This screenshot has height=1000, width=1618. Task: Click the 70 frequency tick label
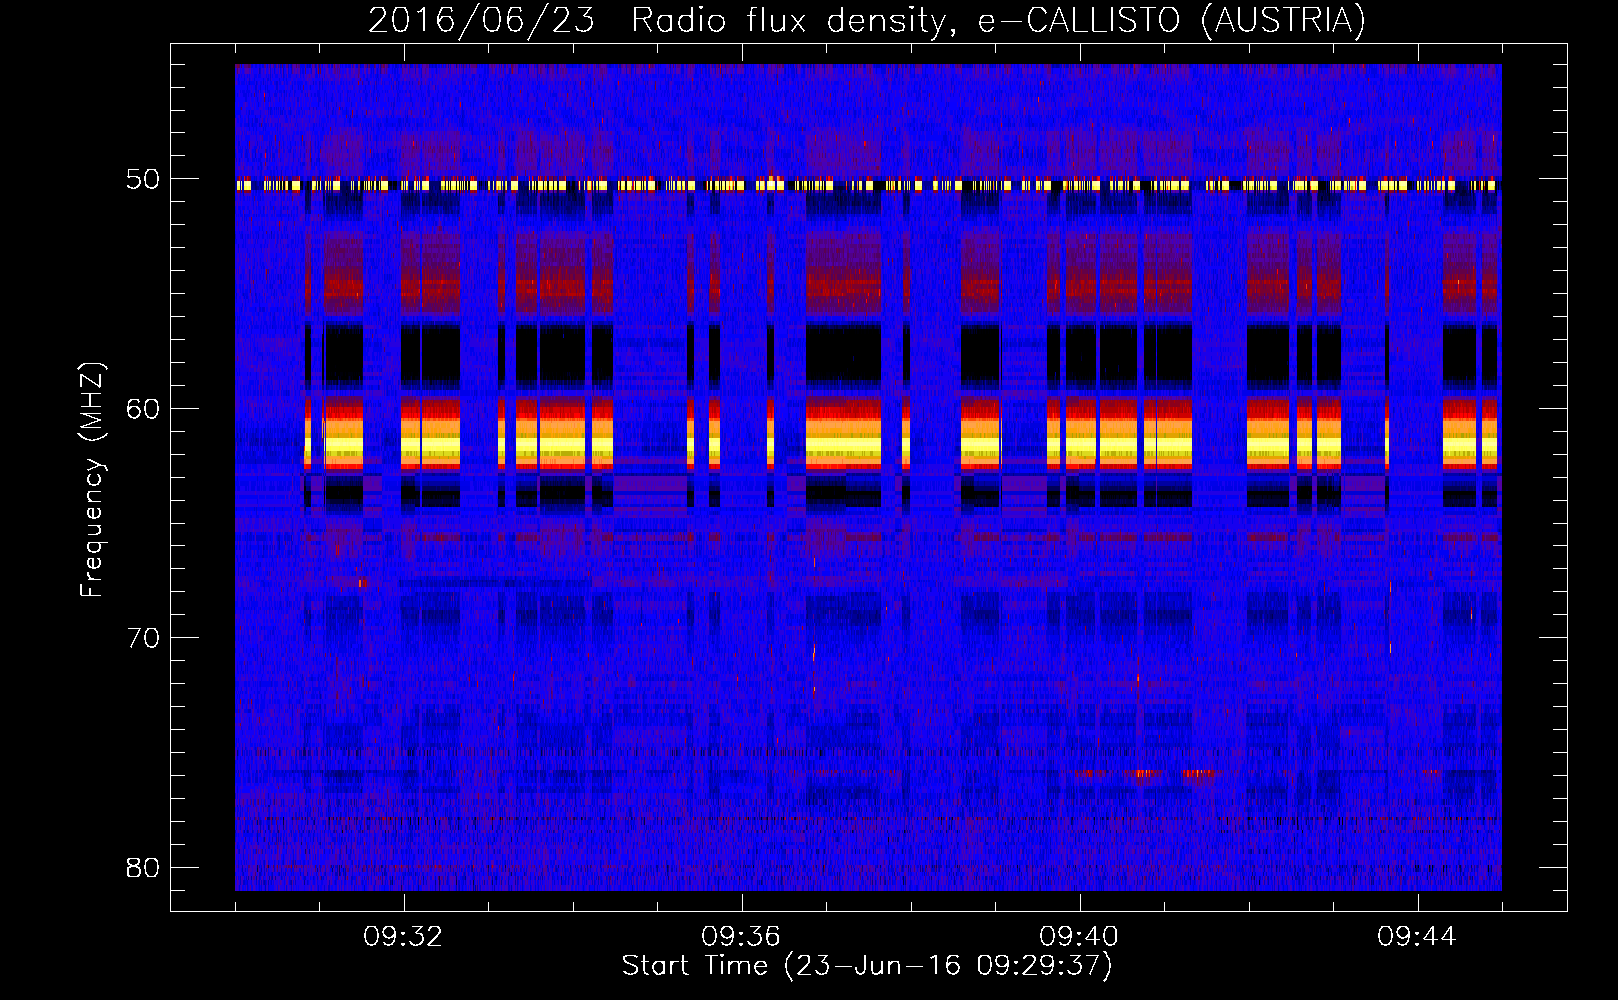(x=143, y=638)
